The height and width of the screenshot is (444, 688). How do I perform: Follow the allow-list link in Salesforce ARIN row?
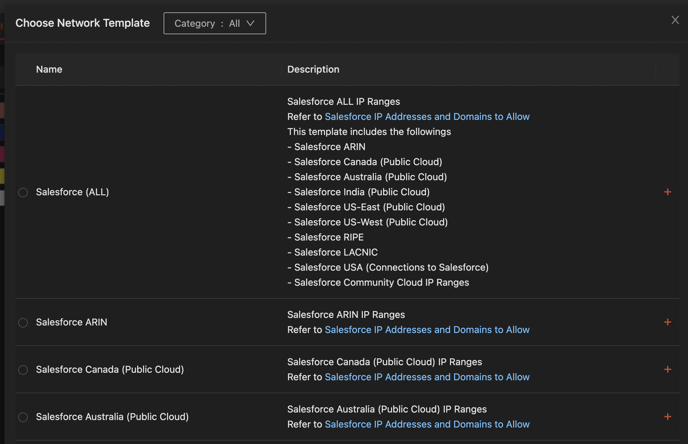[427, 330]
